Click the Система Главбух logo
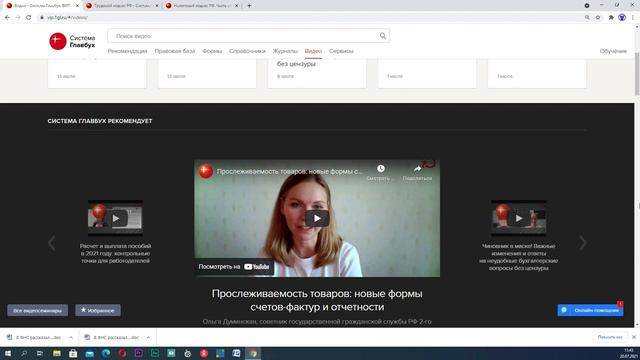Viewport: 640px width, 360px height. [72, 41]
